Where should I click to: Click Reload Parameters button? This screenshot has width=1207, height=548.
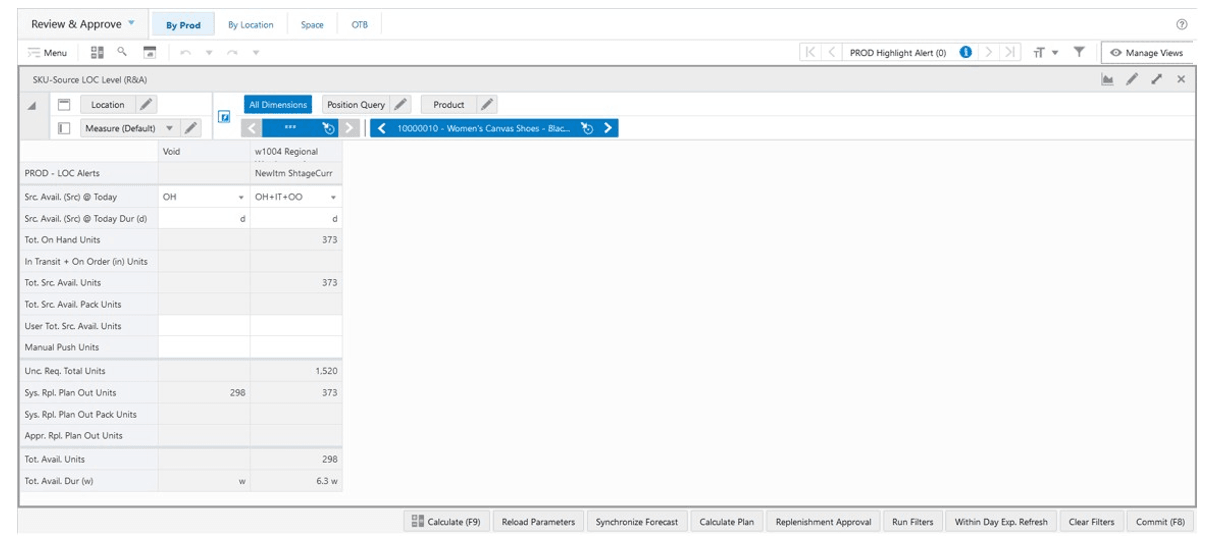point(538,522)
